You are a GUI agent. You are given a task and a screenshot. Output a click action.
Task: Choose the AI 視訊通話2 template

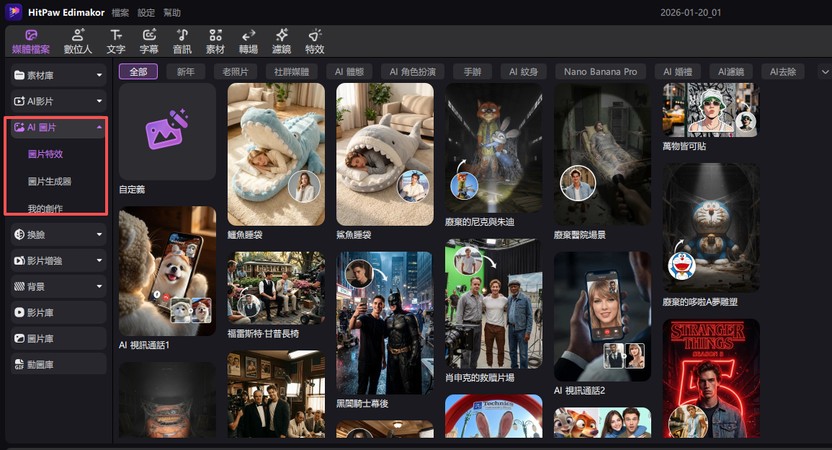point(602,316)
